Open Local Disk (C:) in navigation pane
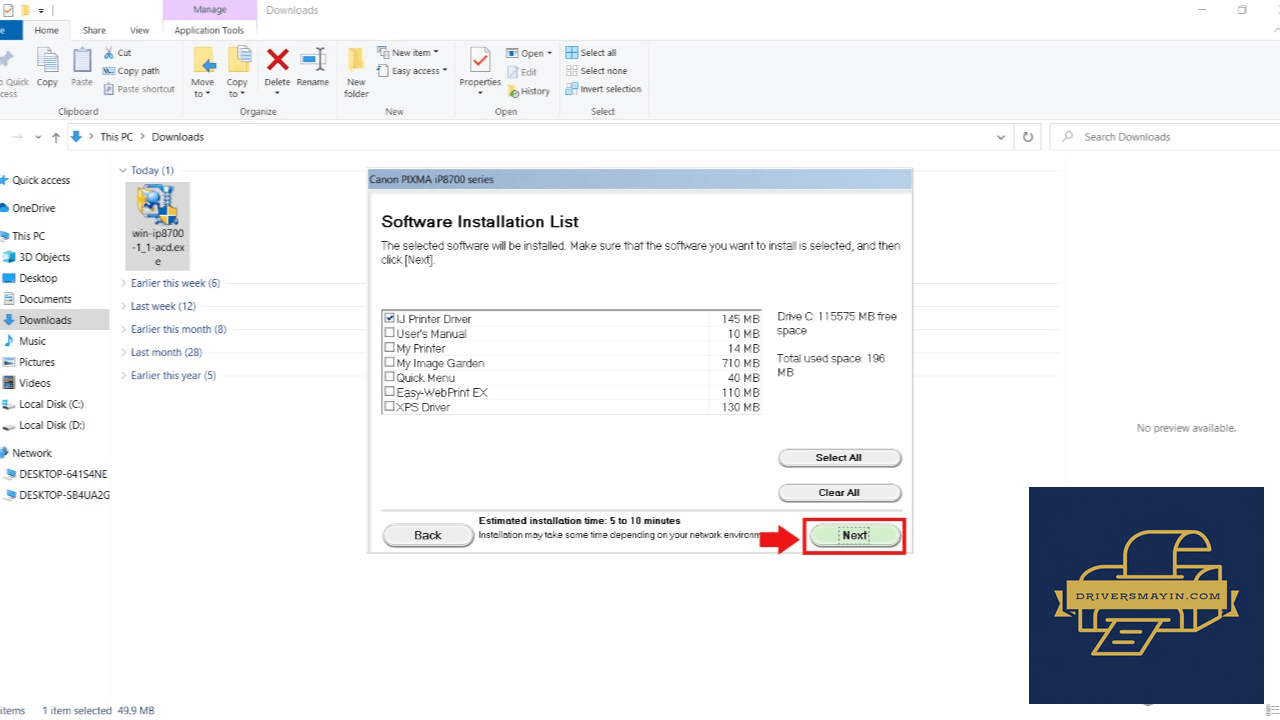Screen dimensions: 1280x720 pos(51,404)
